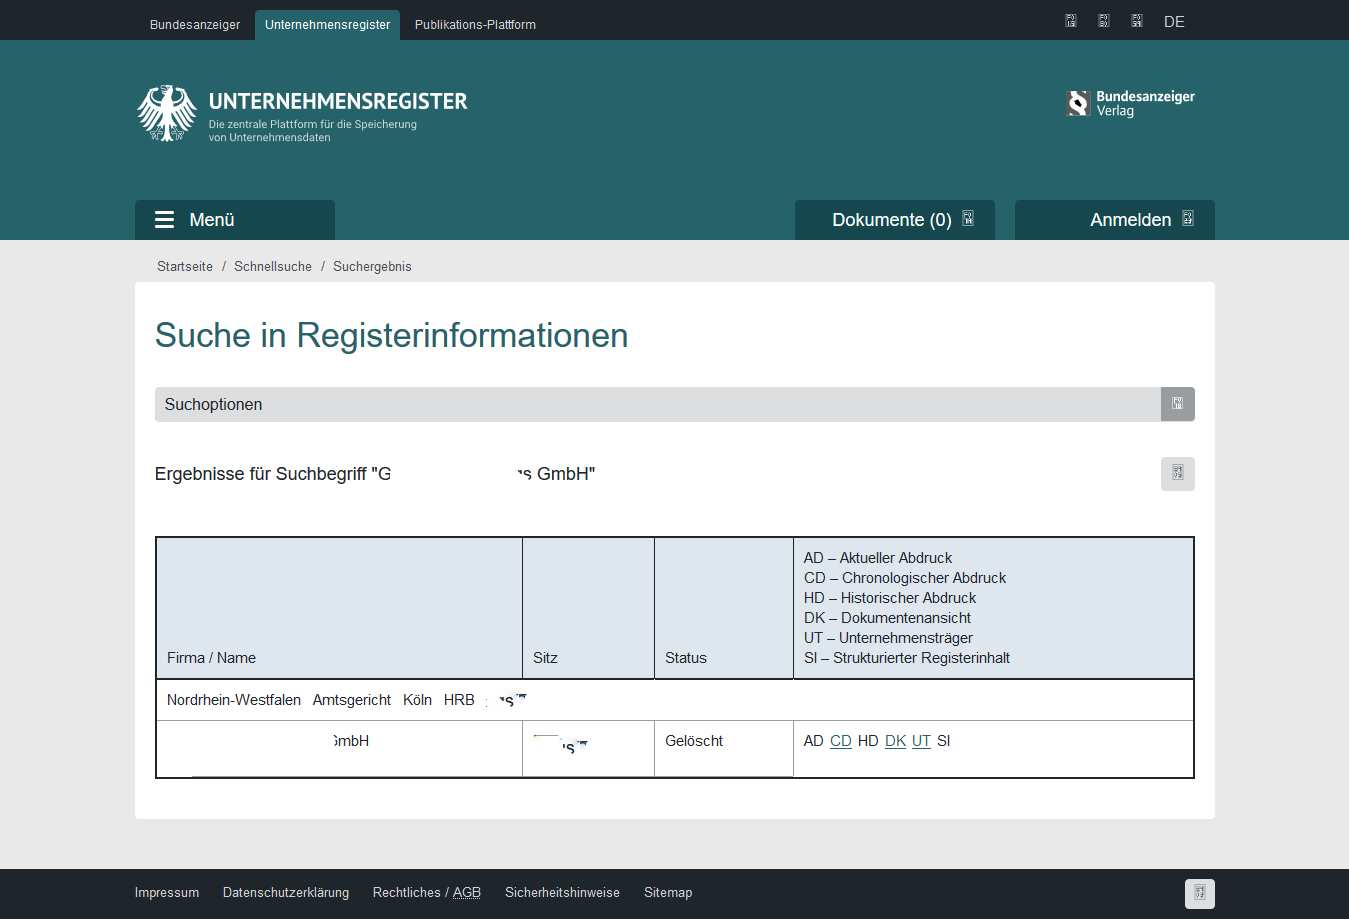Open the hamburger Menü icon
Screen dimensions: 1349x919
[163, 219]
